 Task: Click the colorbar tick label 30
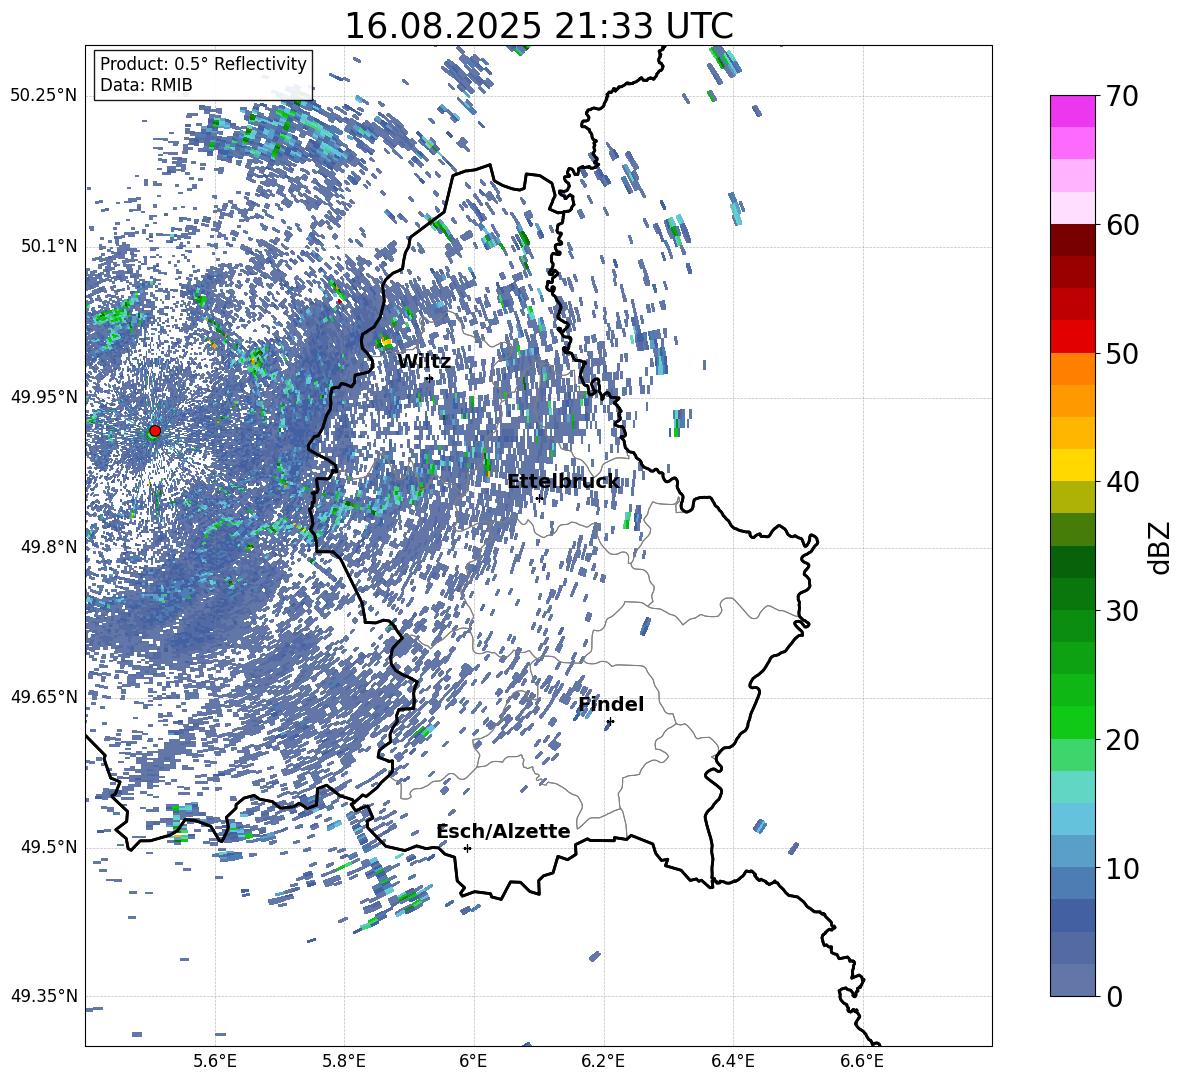[1122, 611]
